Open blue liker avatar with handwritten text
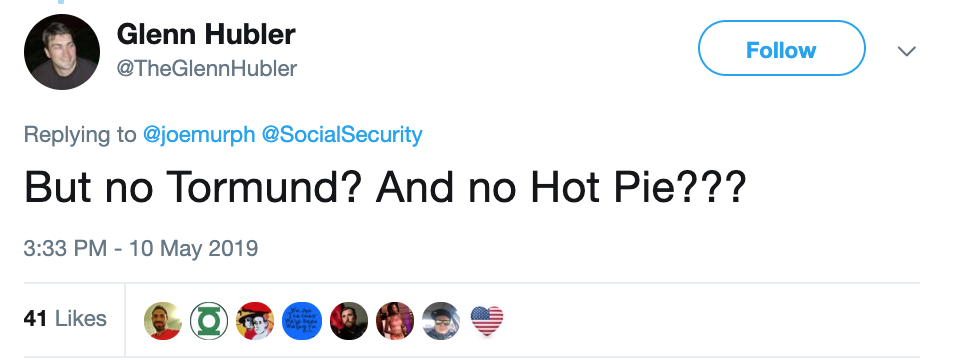The image size is (960, 360). (302, 321)
